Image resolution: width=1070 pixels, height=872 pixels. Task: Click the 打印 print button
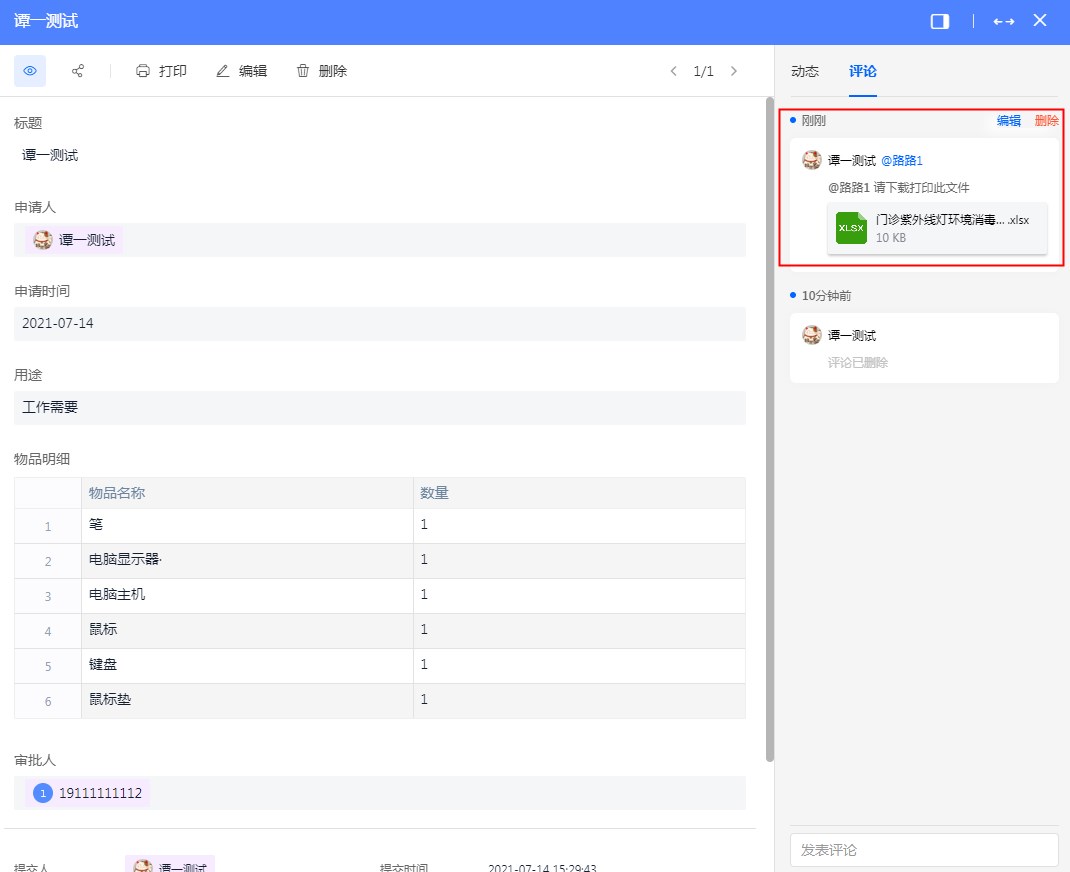tap(161, 71)
